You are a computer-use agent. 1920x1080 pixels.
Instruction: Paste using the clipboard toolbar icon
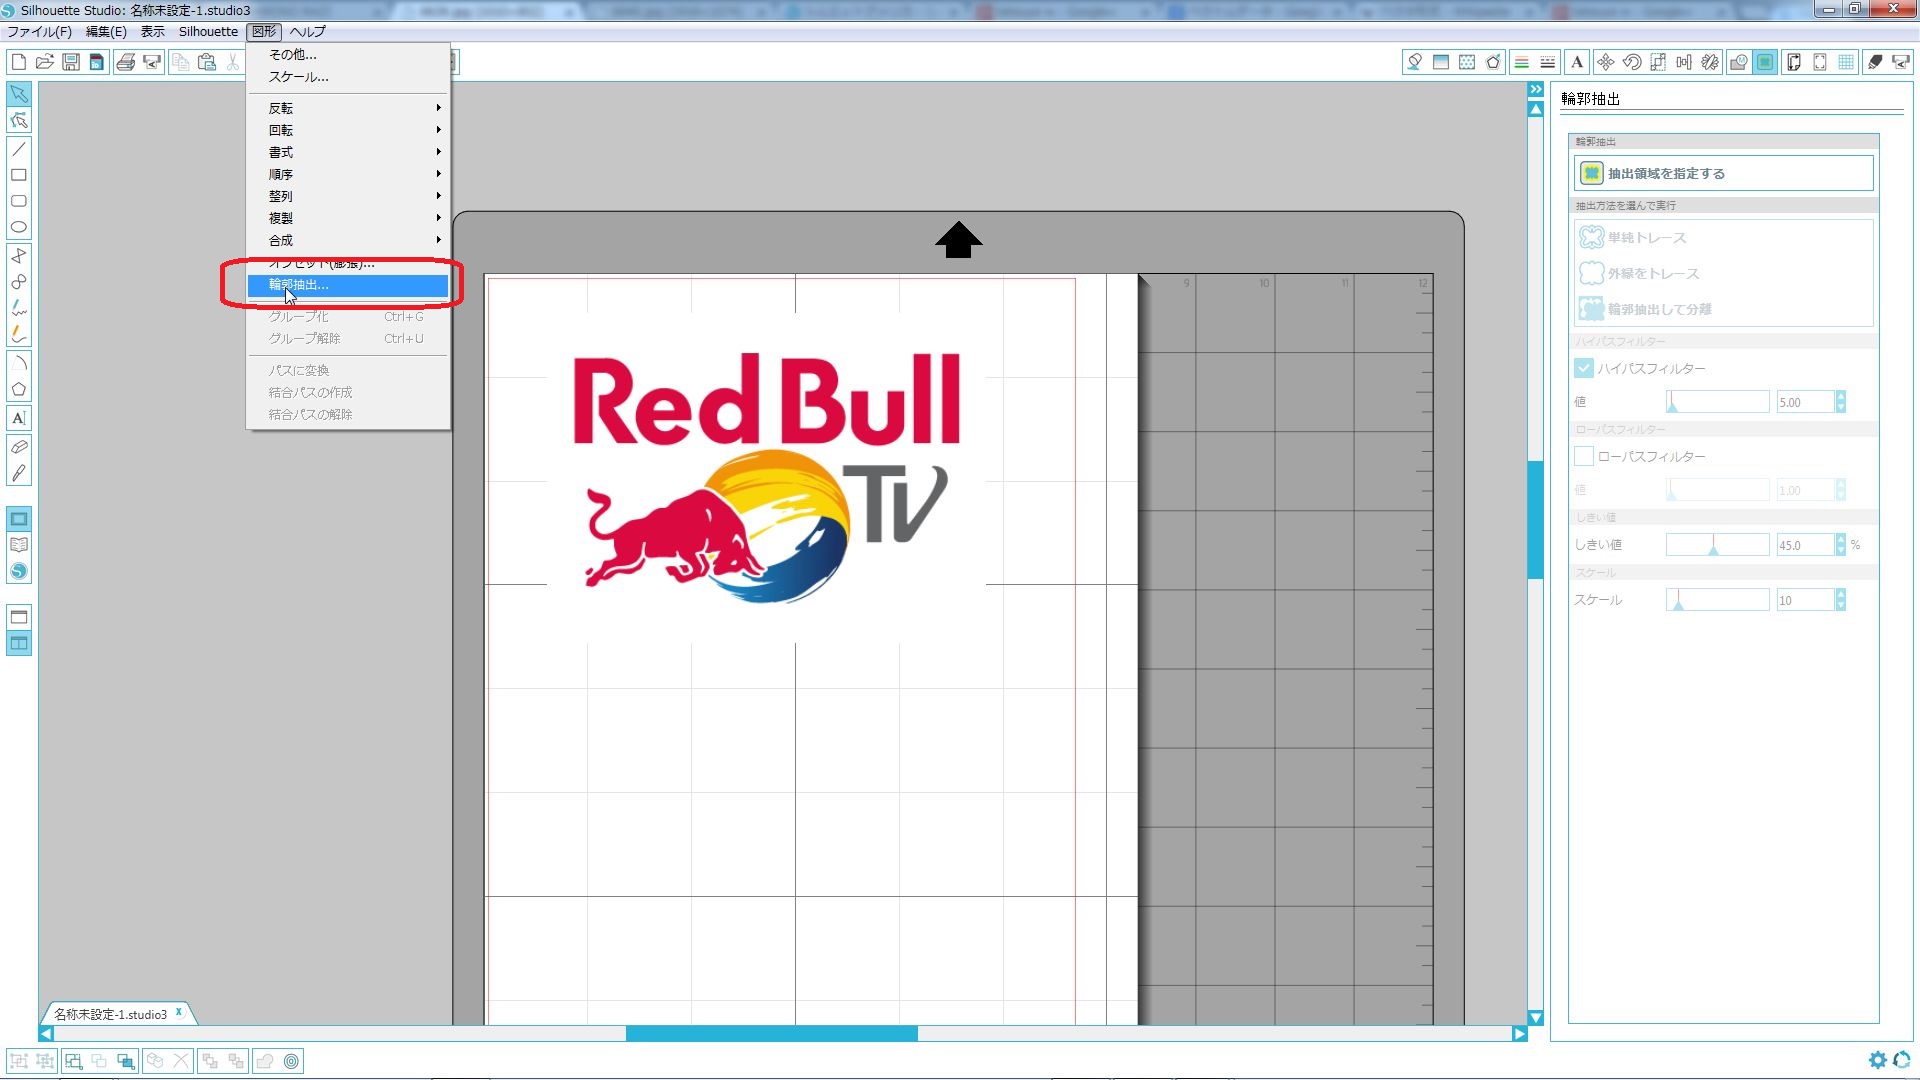tap(207, 62)
